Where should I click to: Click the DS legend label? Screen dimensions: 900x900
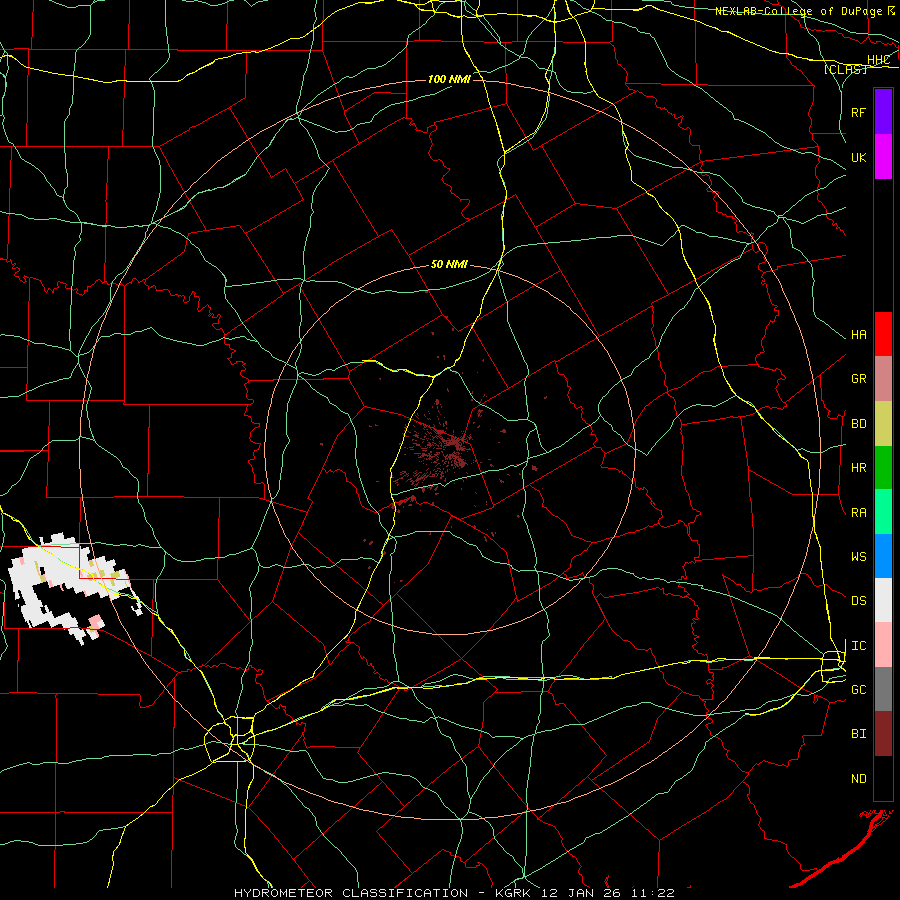click(x=858, y=600)
